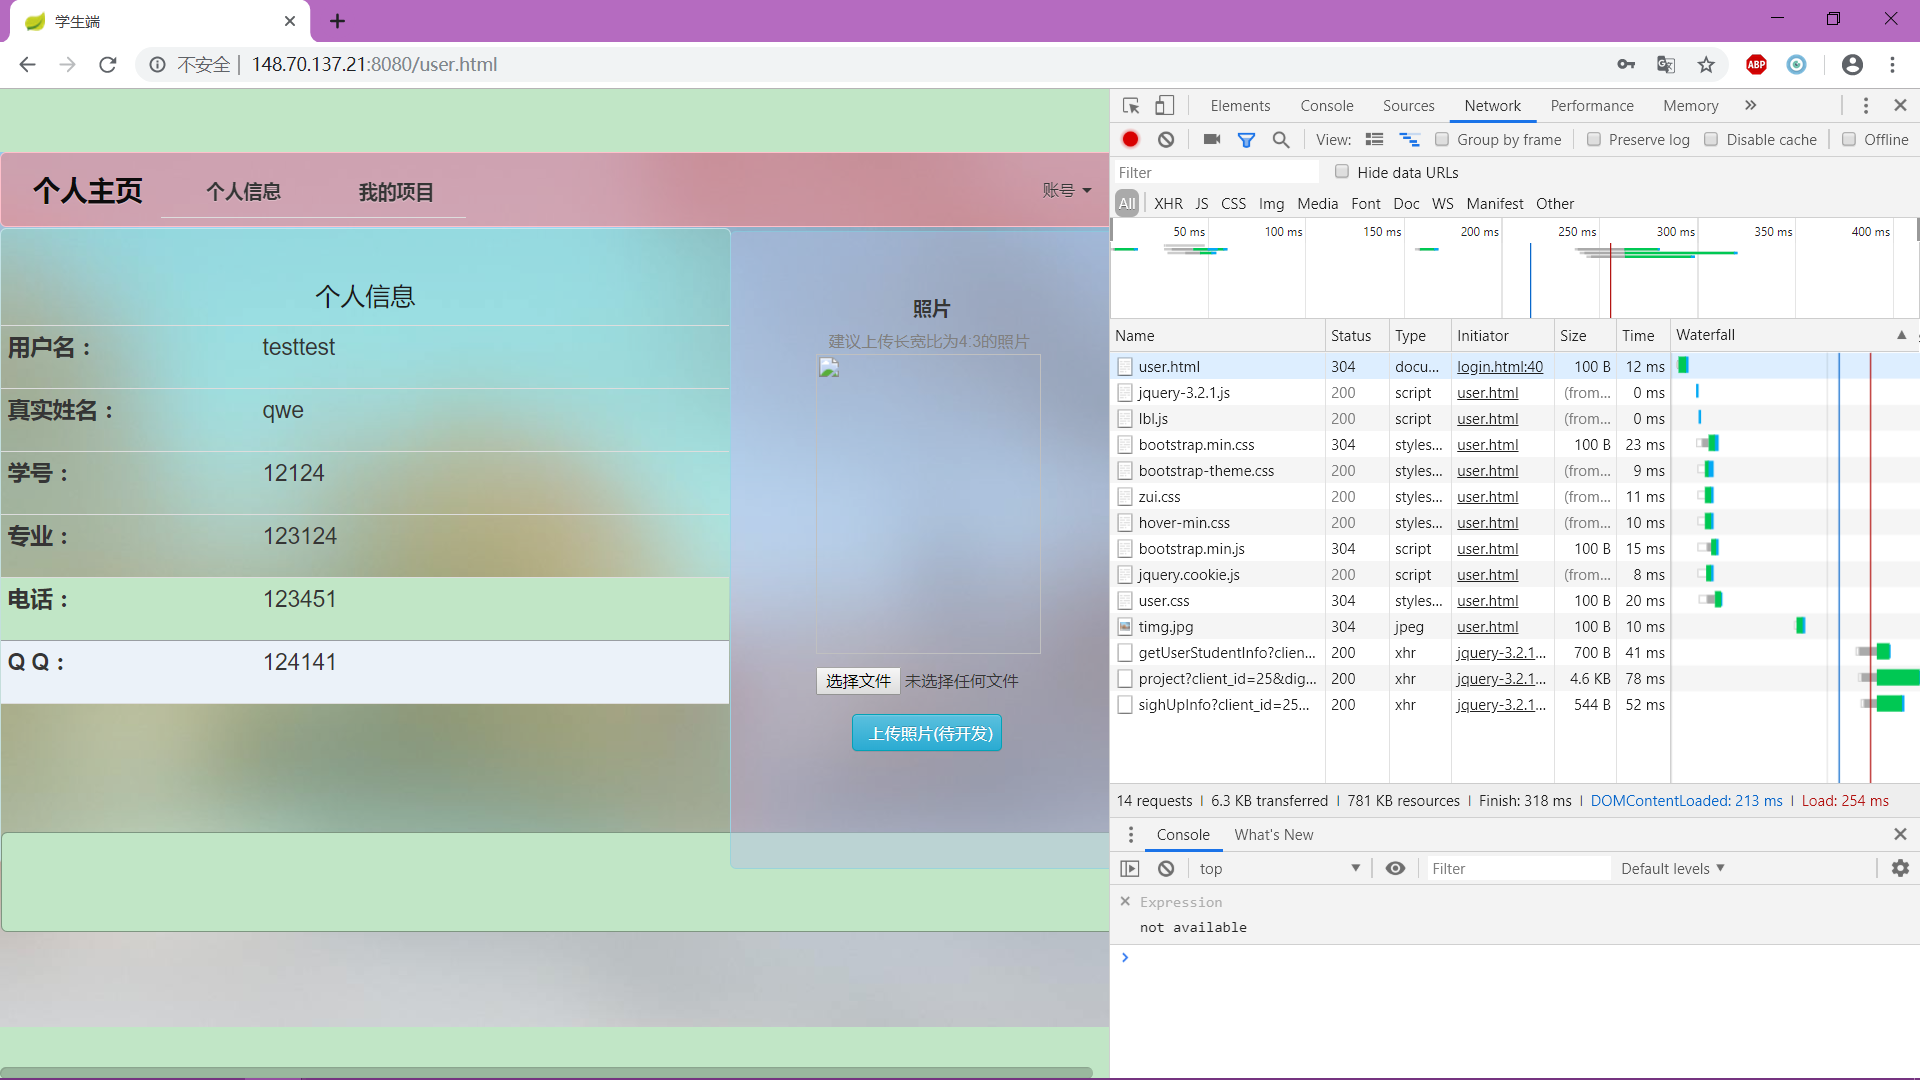
Task: Enable the Preserve log checkbox
Action: 1594,140
